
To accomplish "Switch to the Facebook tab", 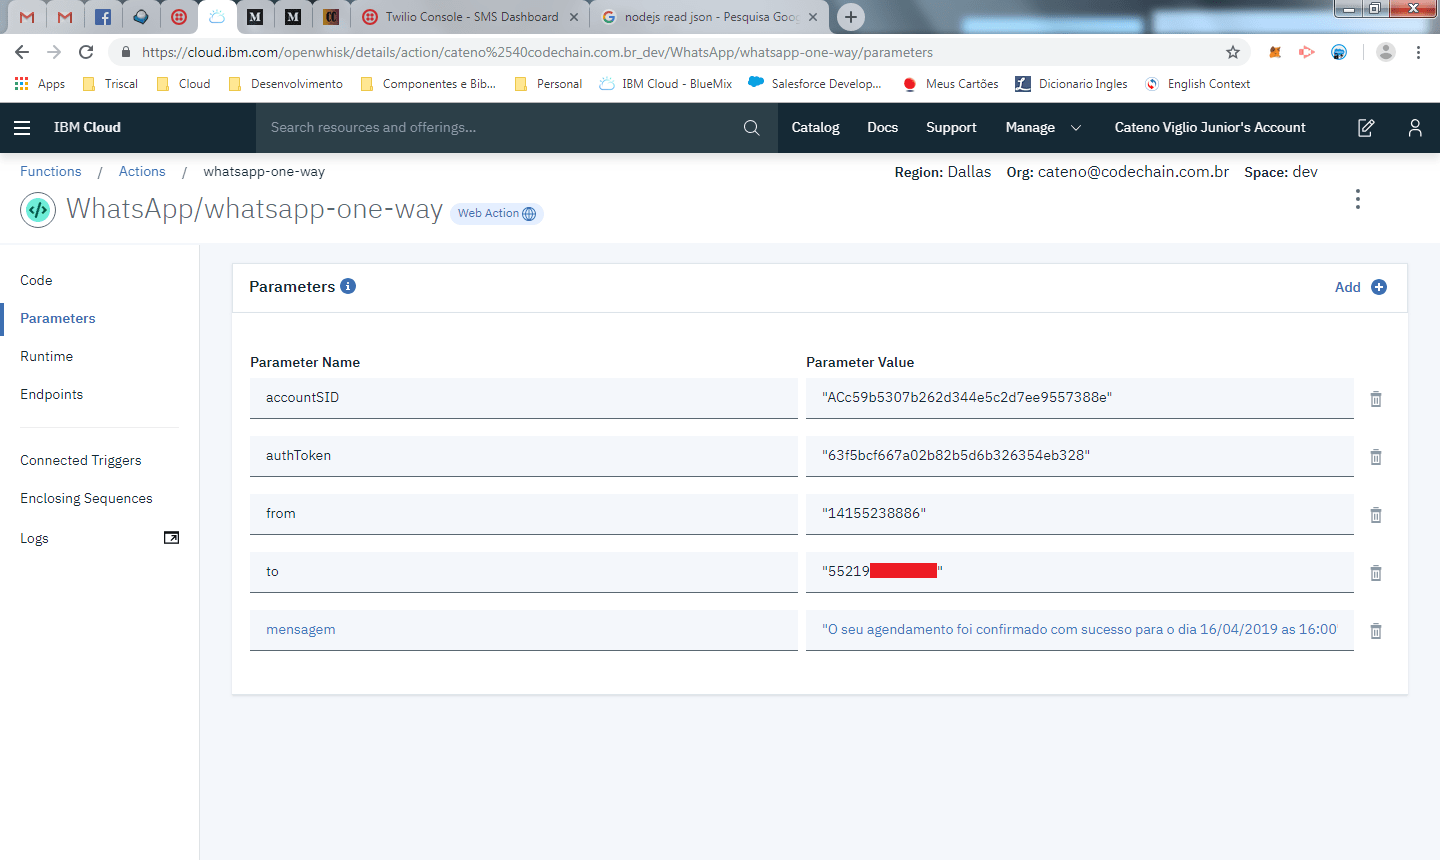I will pos(103,17).
